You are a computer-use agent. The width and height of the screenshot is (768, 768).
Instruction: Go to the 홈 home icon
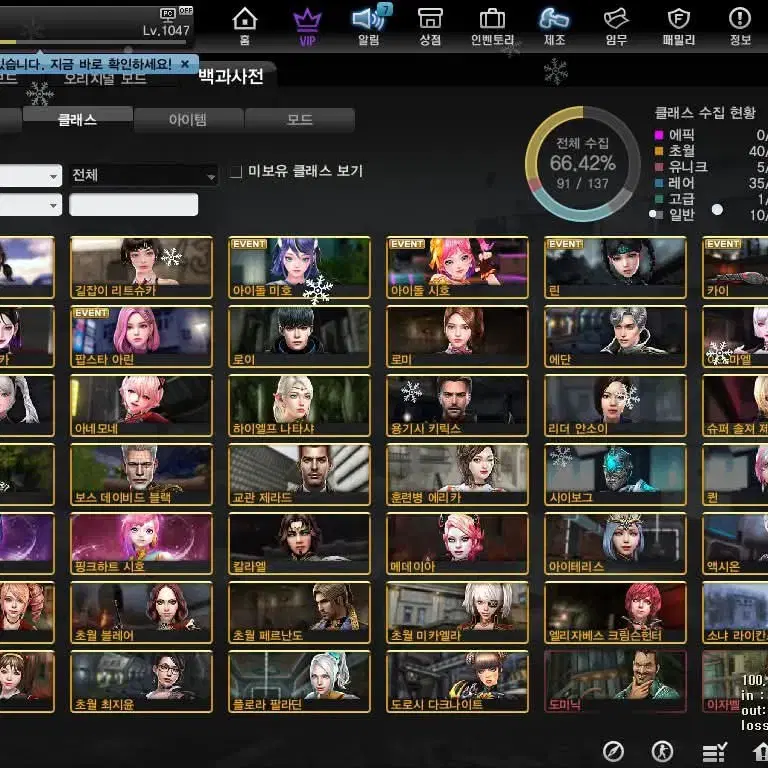click(x=244, y=25)
